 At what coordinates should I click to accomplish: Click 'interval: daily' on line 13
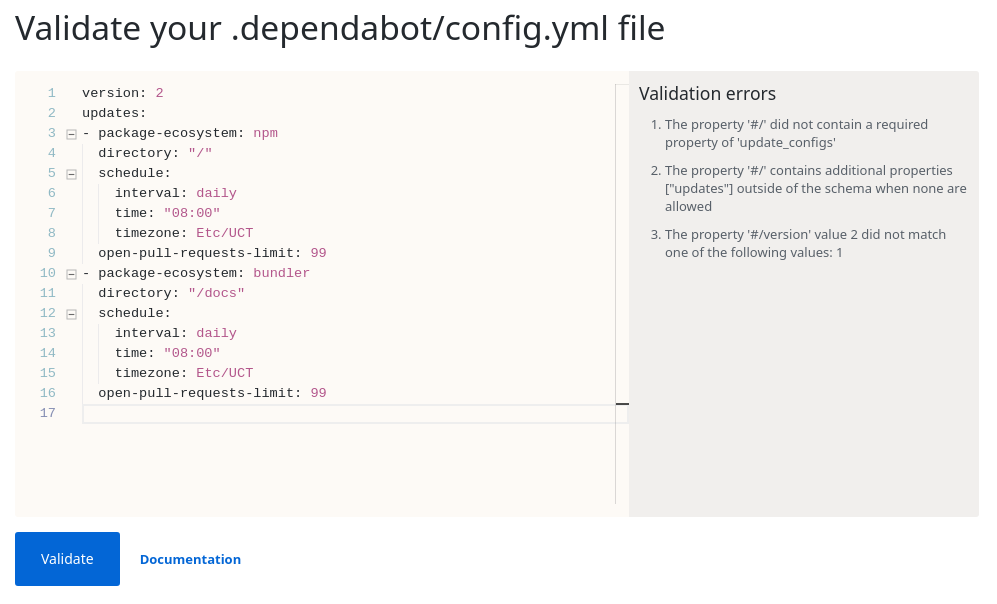[175, 333]
